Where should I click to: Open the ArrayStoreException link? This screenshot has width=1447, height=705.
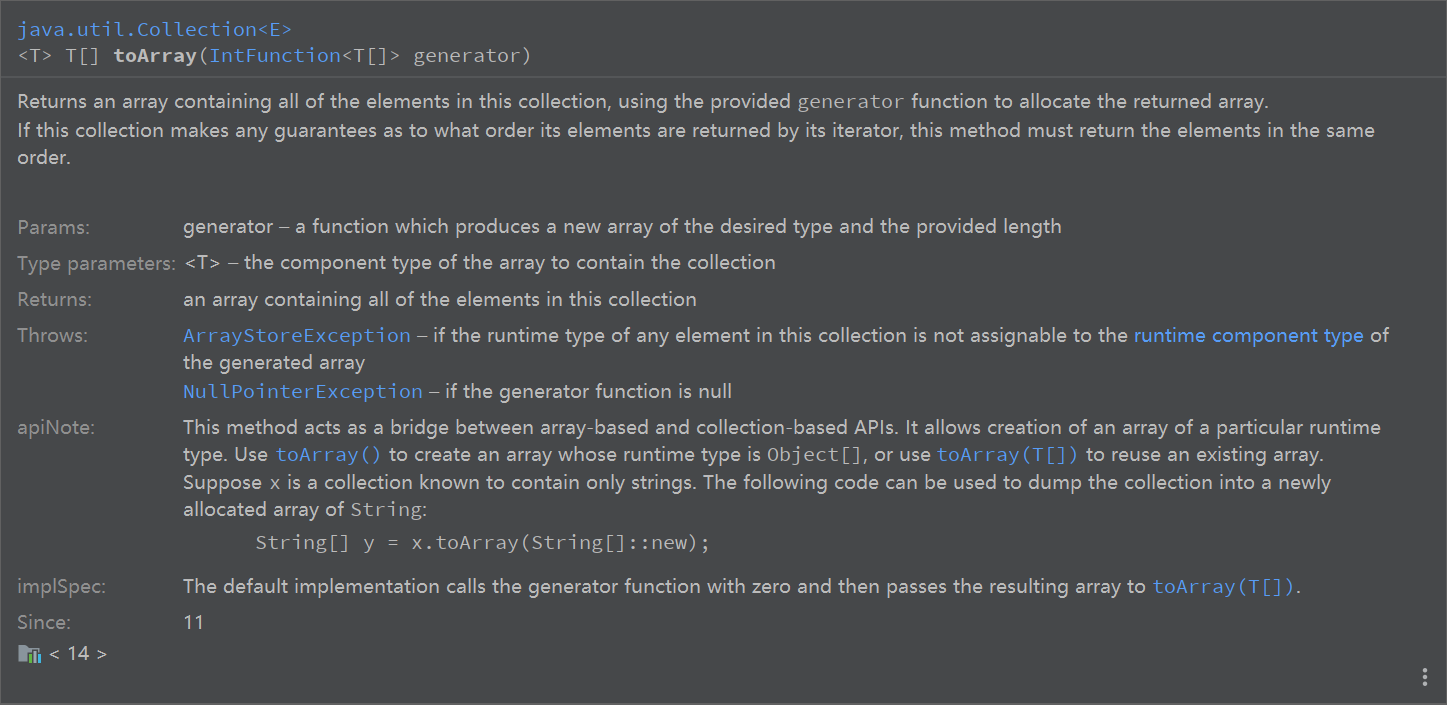297,336
